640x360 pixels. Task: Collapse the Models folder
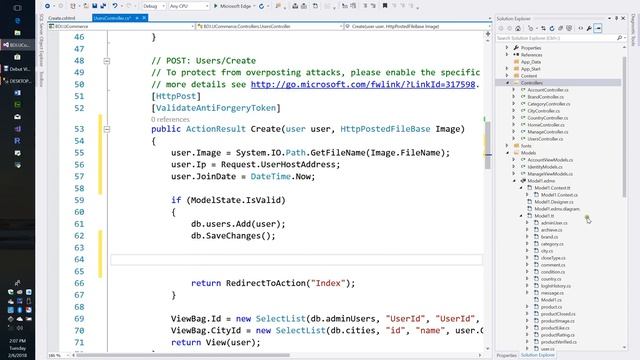(507, 153)
